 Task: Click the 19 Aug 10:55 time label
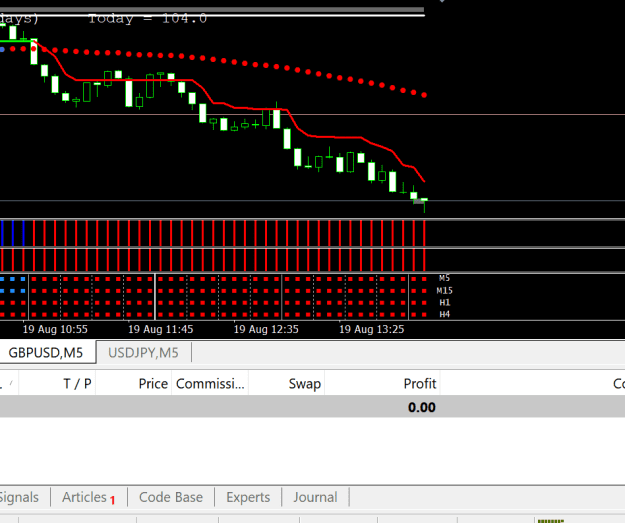[x=55, y=329]
